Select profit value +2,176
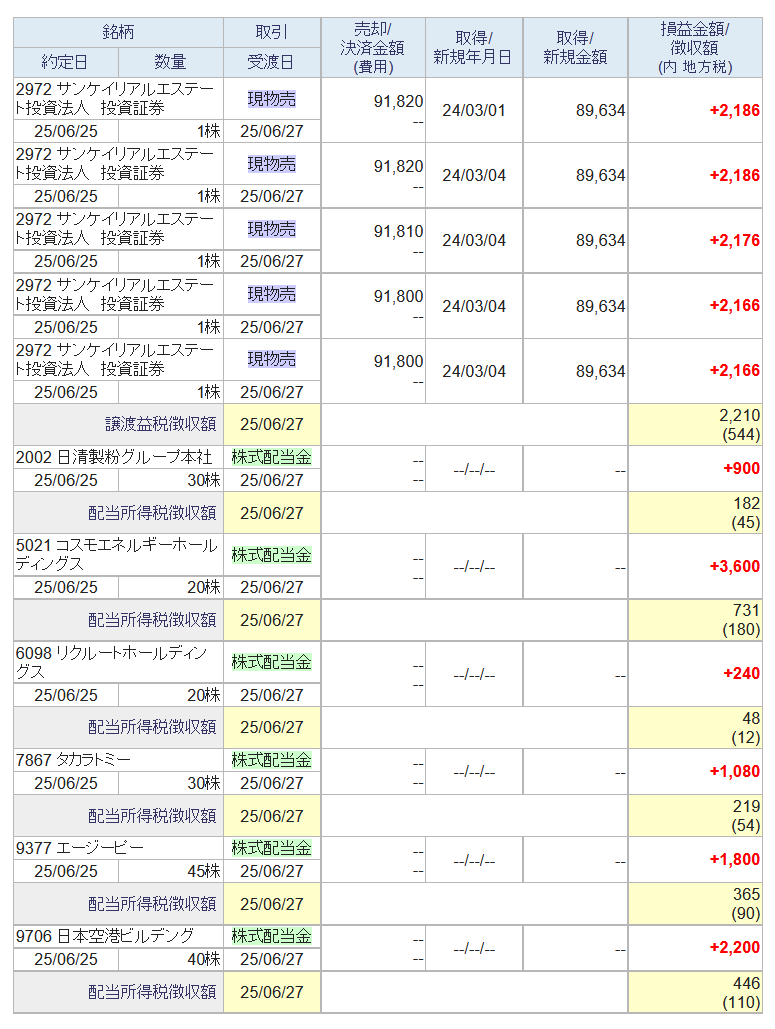Image resolution: width=775 pixels, height=1029 pixels. coord(734,240)
